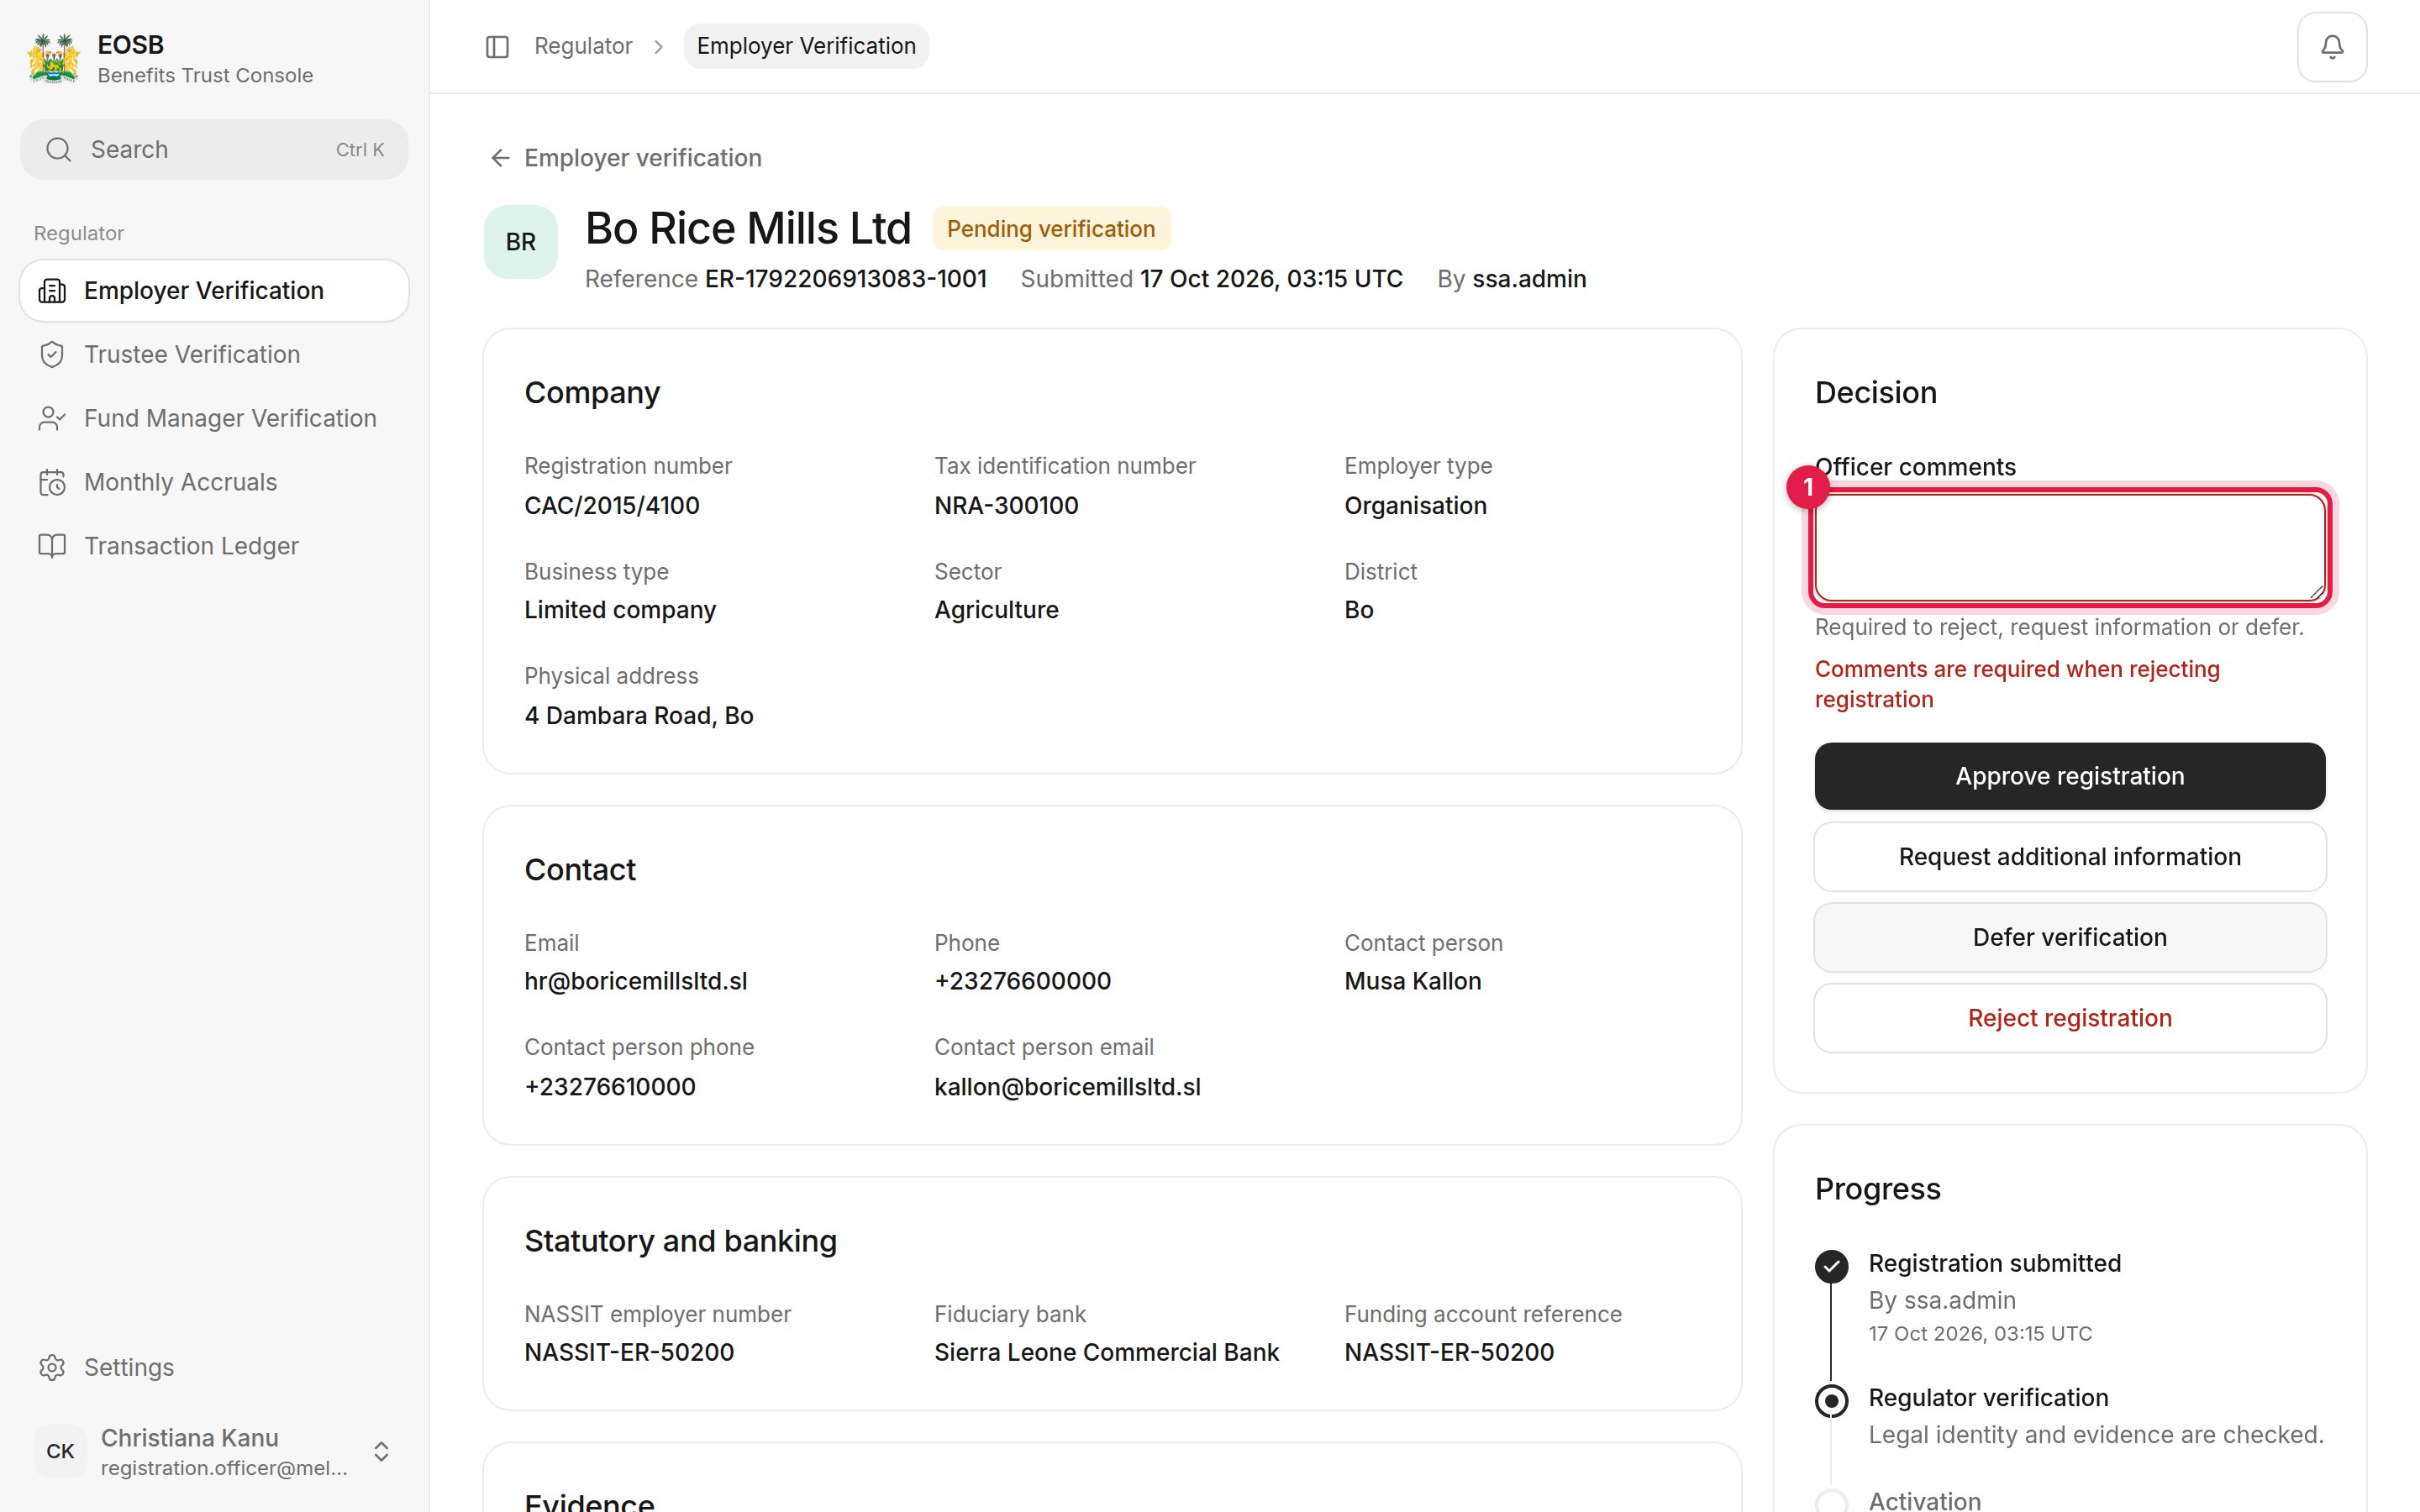Click the back arrow beside Employer verification
The height and width of the screenshot is (1512, 2420).
tap(500, 158)
